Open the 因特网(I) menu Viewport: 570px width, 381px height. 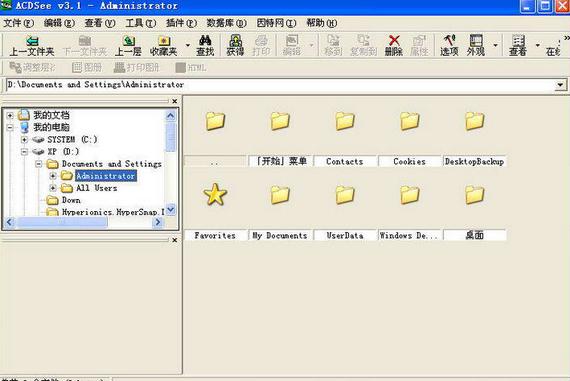276,23
